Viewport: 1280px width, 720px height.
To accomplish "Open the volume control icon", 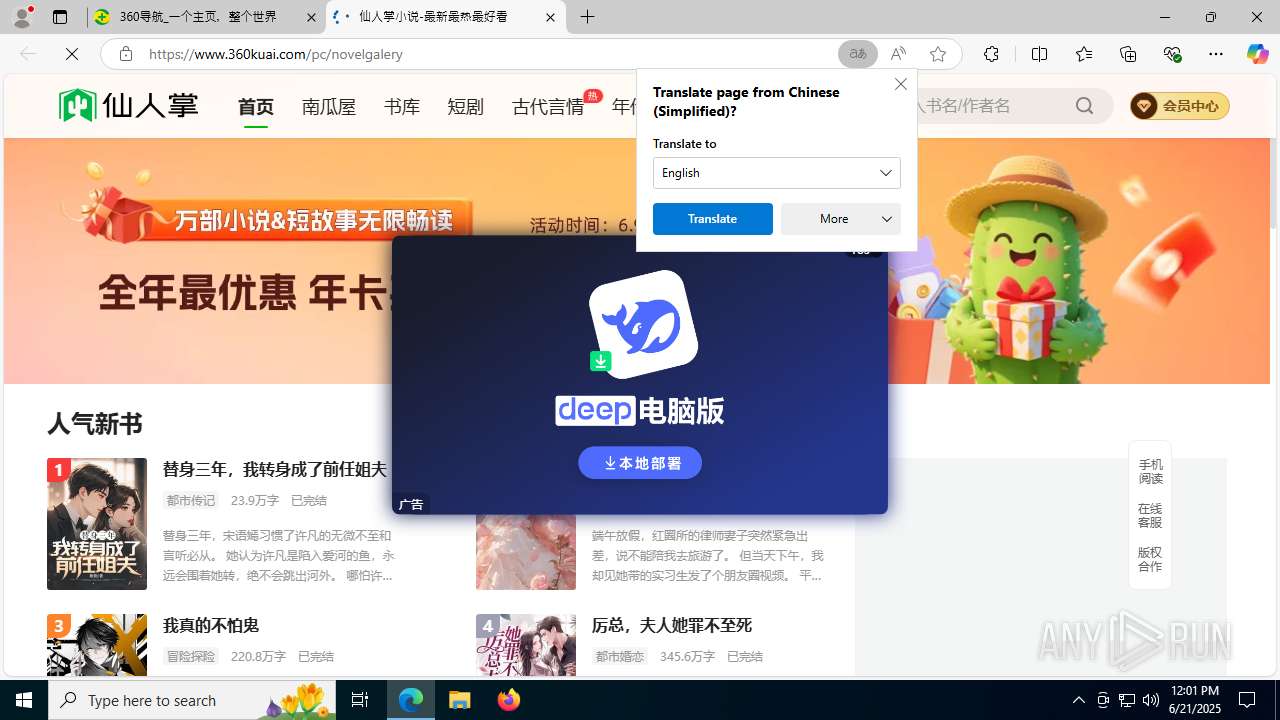I will [1151, 700].
